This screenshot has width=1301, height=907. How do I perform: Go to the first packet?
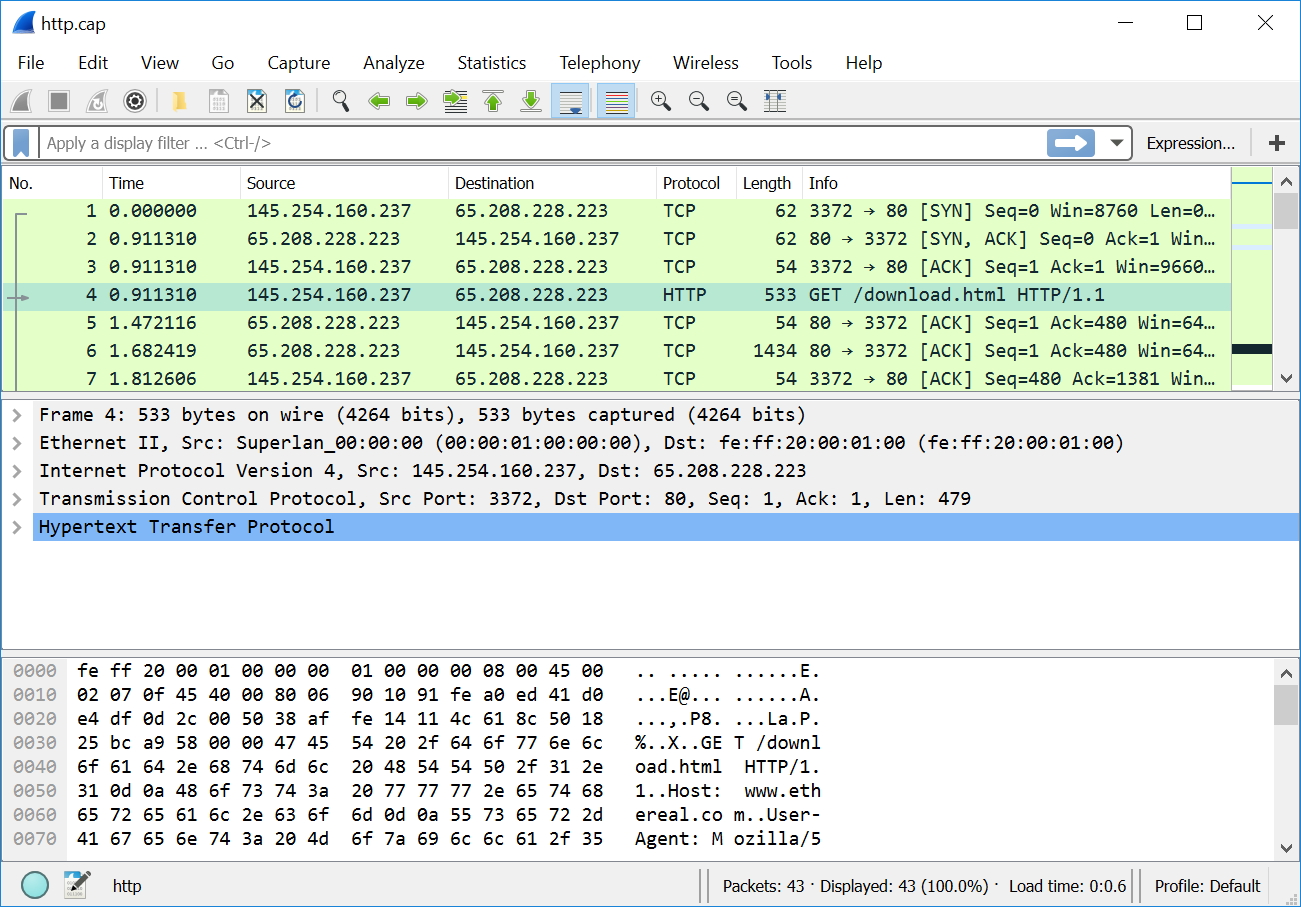click(493, 101)
